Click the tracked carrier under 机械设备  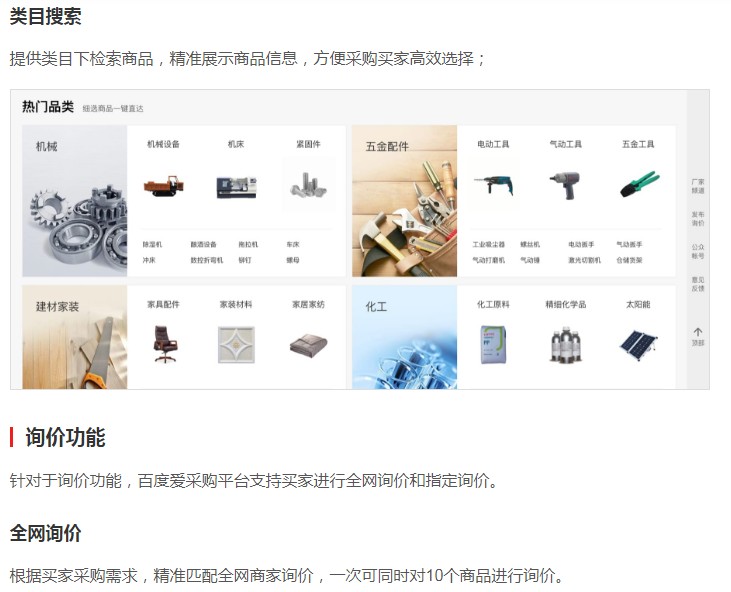(x=164, y=186)
